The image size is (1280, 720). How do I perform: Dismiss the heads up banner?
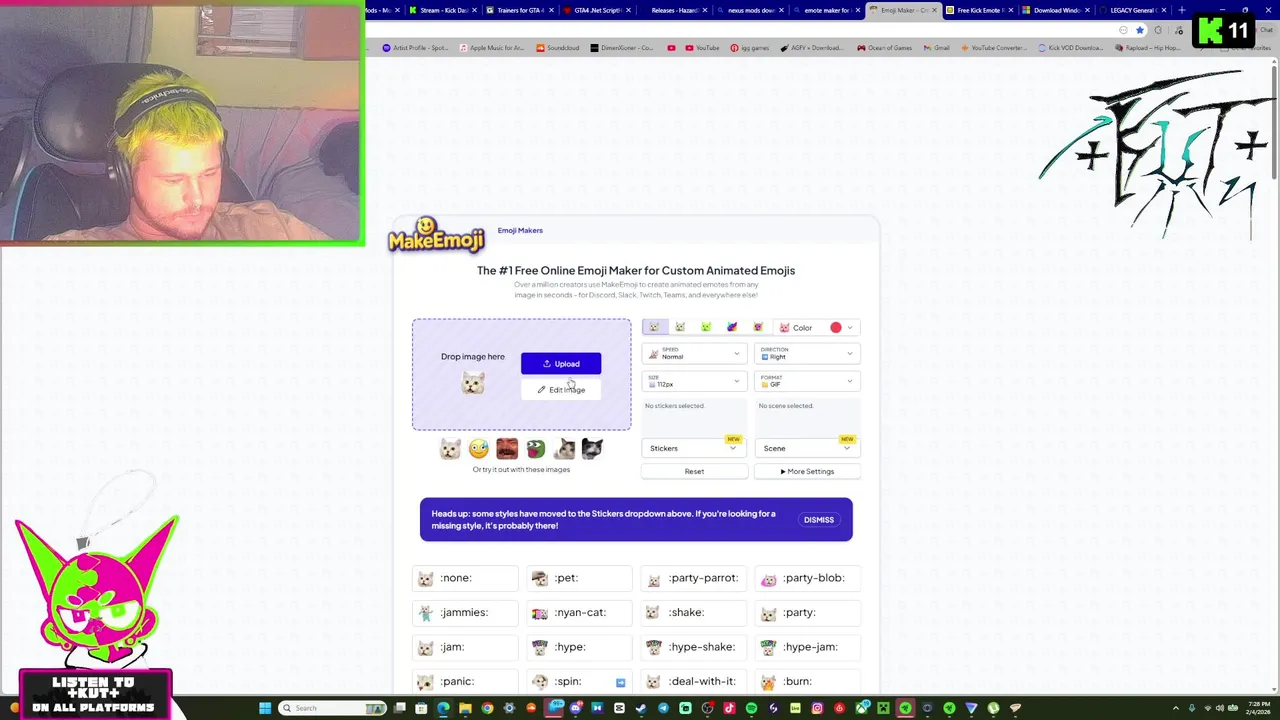click(818, 520)
